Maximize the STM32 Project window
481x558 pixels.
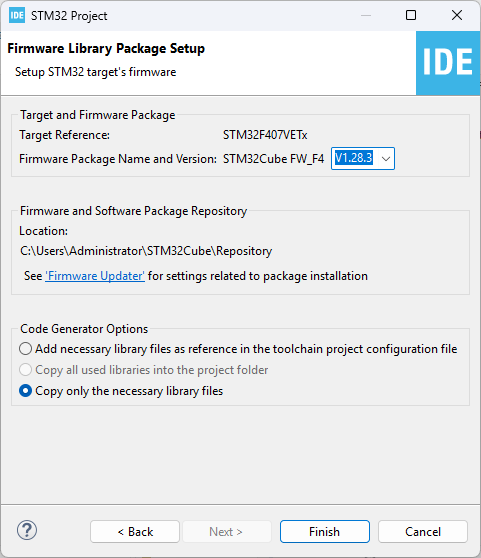[411, 15]
